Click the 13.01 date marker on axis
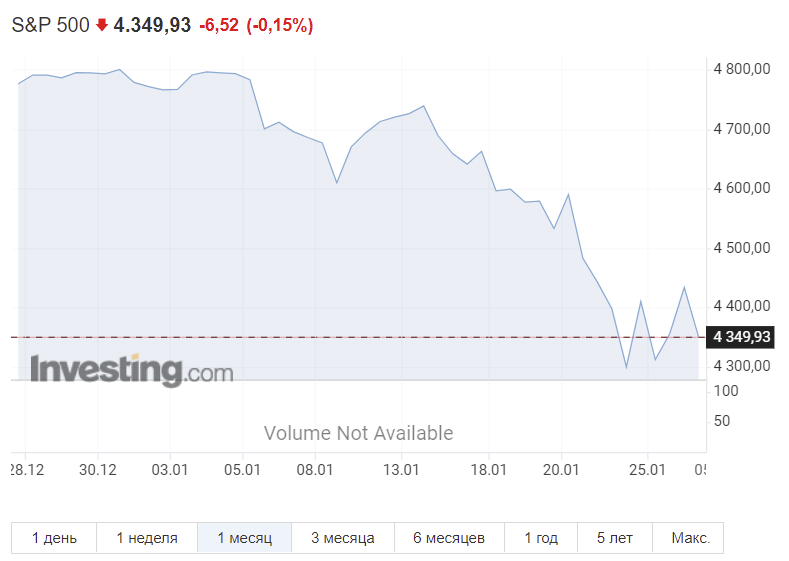This screenshot has height=561, width=789. [401, 470]
